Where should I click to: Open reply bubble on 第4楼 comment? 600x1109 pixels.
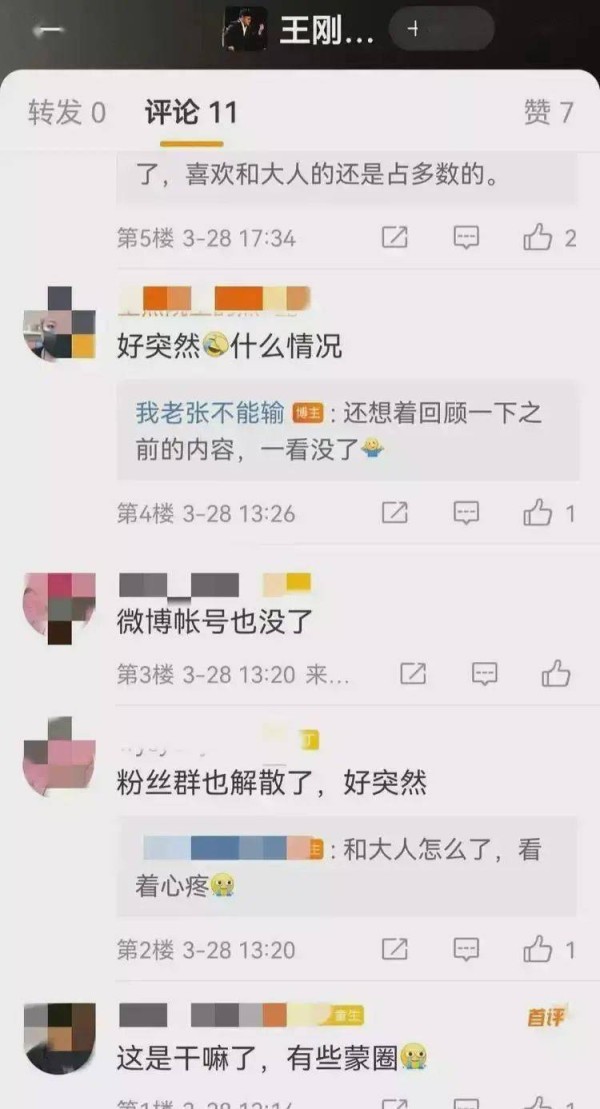coord(466,513)
